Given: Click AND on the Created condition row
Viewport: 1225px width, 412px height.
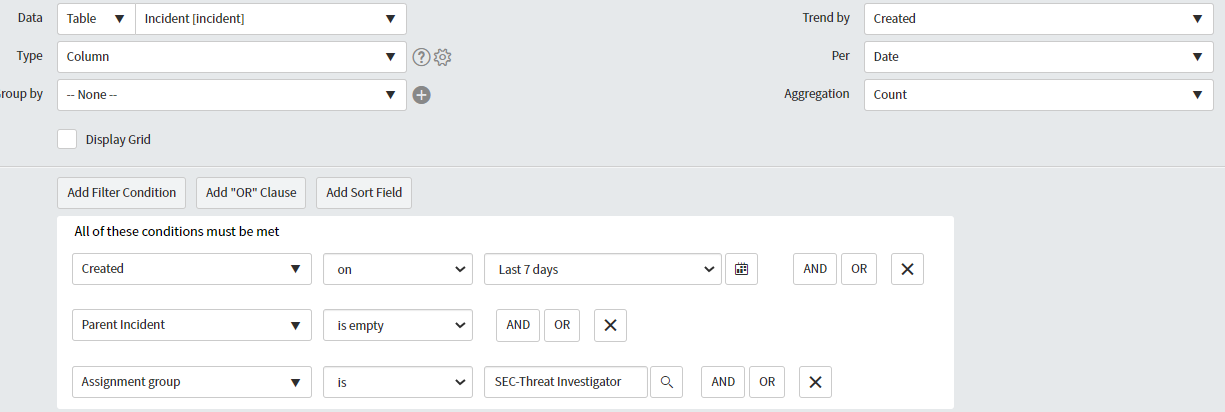Looking at the screenshot, I should (815, 269).
